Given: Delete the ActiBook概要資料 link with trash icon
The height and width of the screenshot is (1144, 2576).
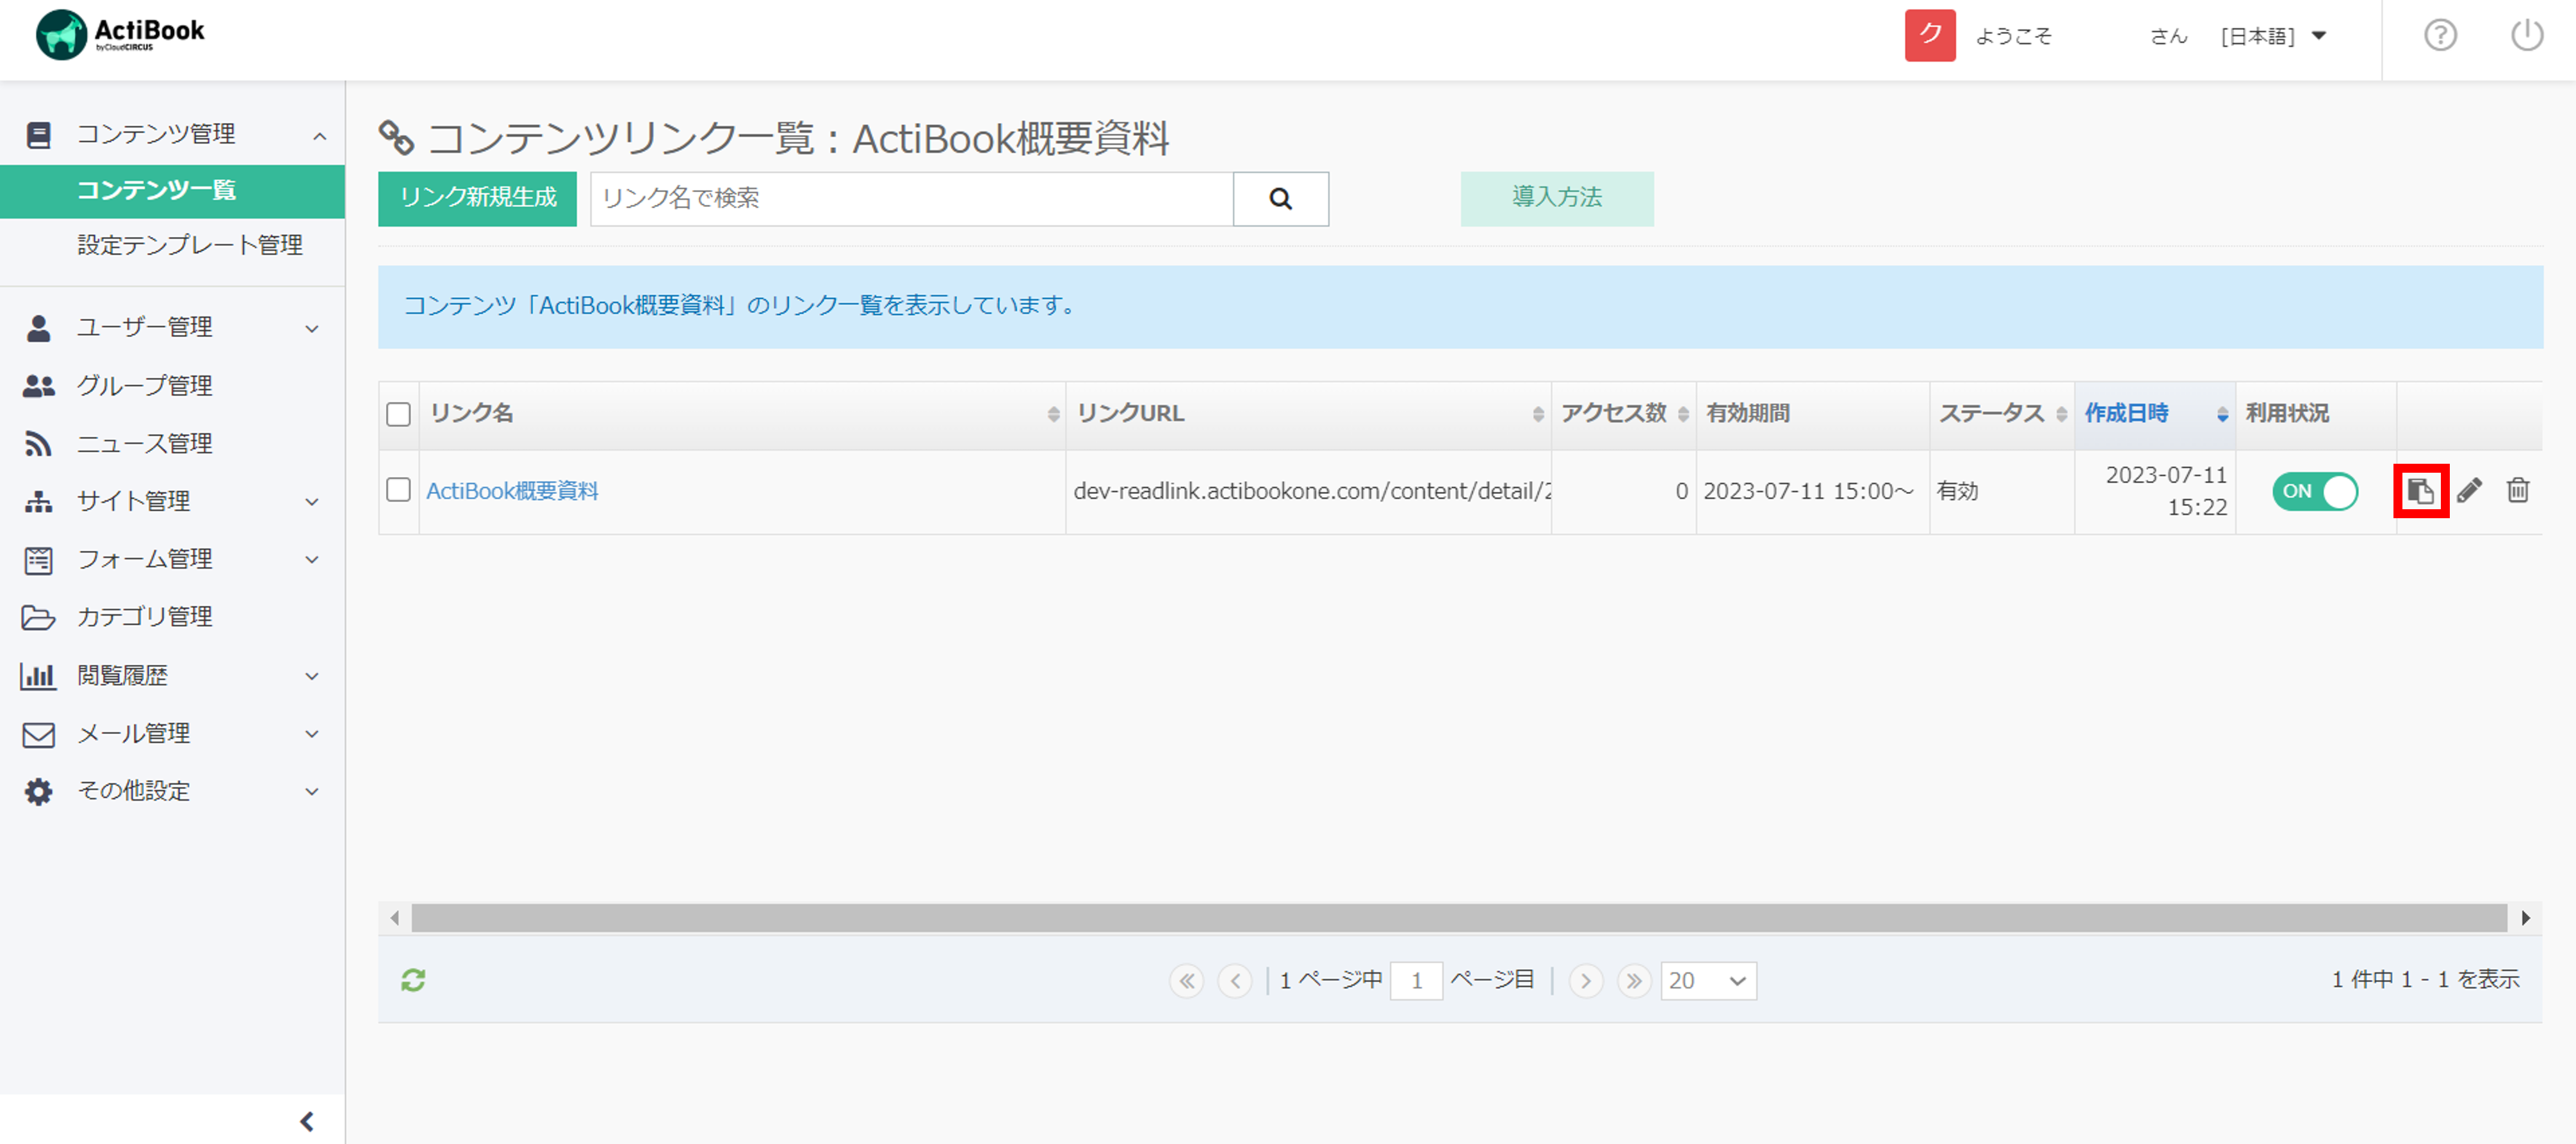Looking at the screenshot, I should click(2518, 491).
